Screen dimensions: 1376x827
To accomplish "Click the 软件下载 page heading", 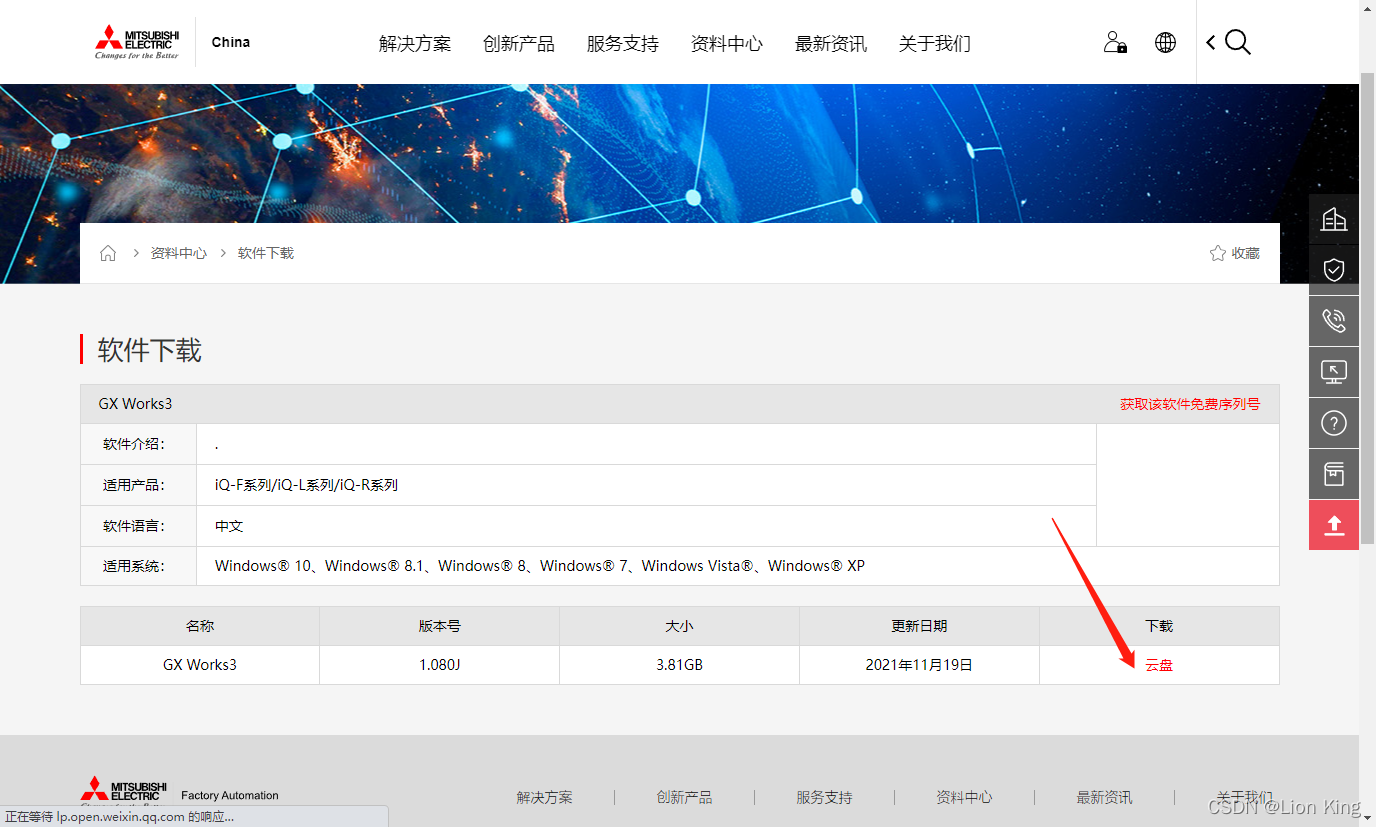I will point(150,350).
